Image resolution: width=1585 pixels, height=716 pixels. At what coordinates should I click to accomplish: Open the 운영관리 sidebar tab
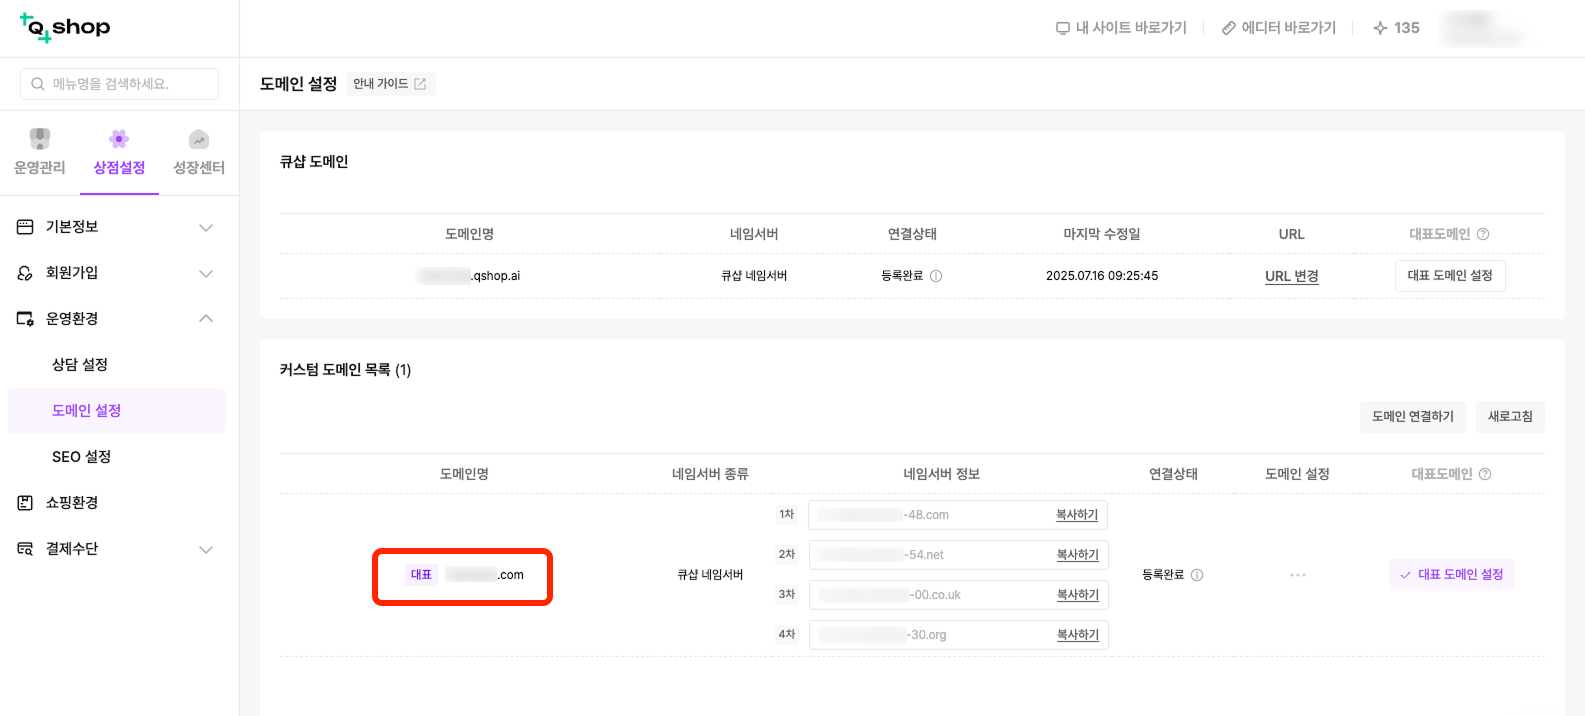[x=40, y=152]
